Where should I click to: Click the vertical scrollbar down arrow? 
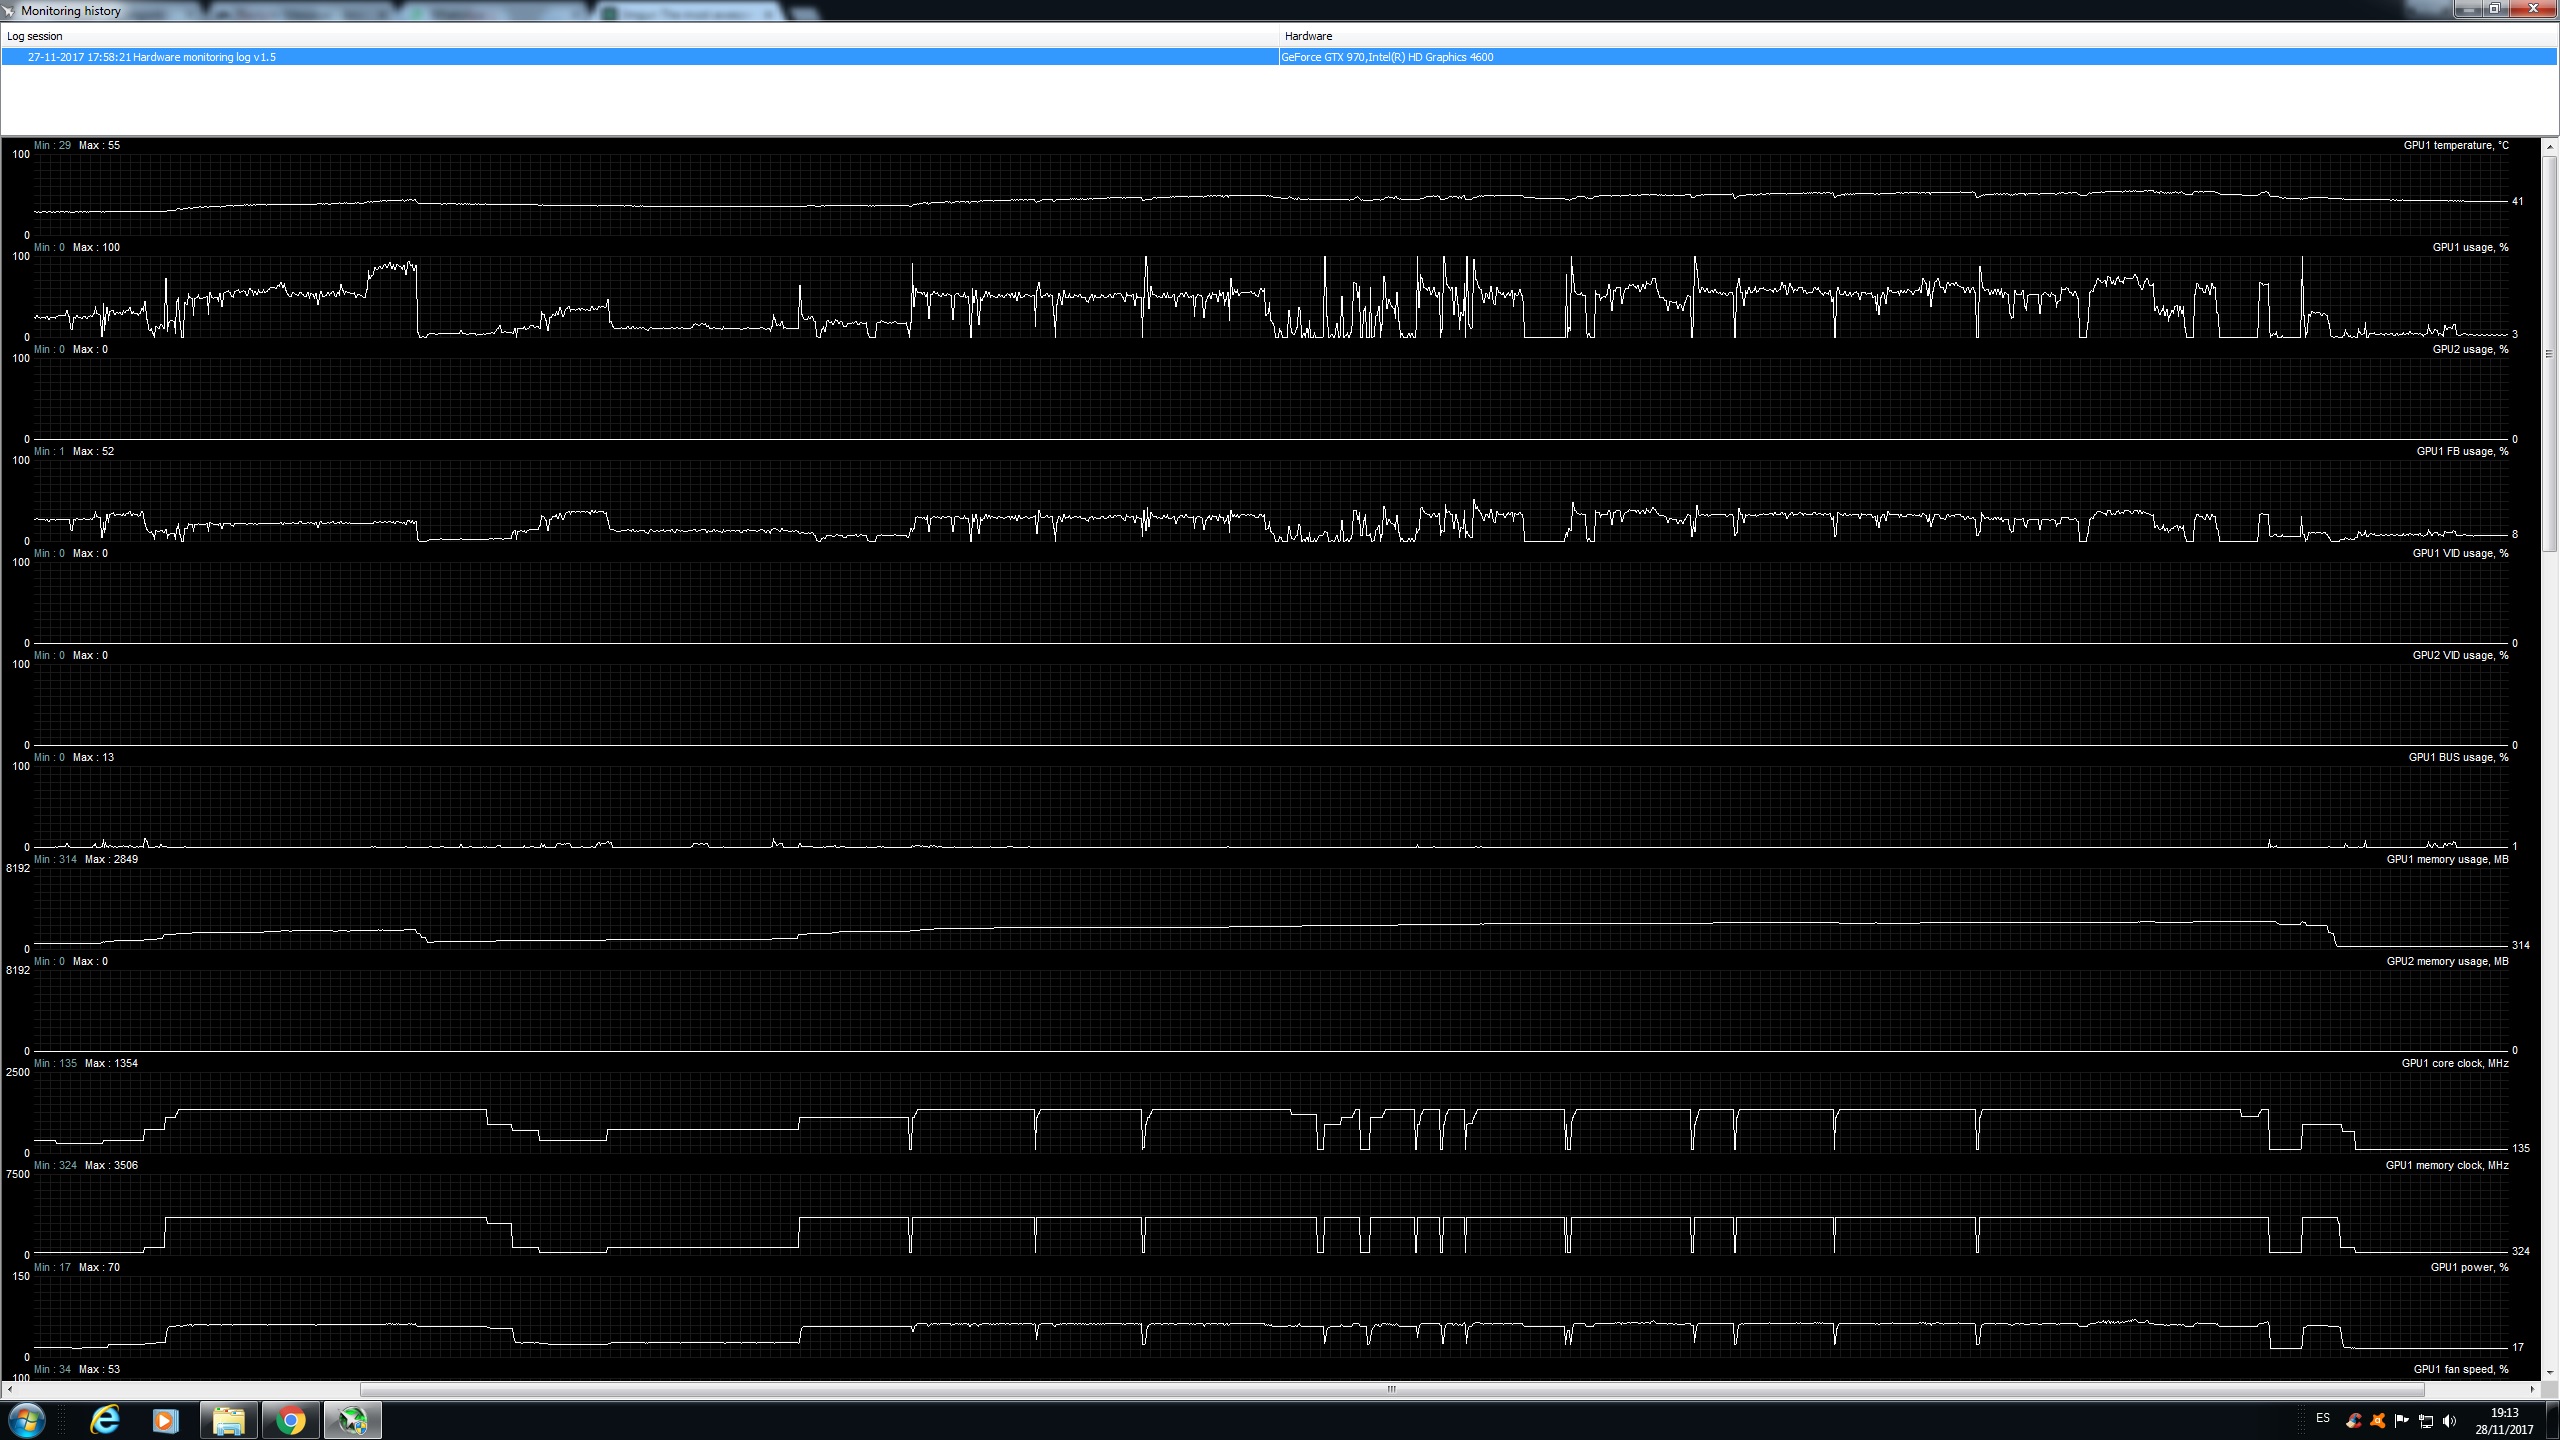click(2550, 1373)
